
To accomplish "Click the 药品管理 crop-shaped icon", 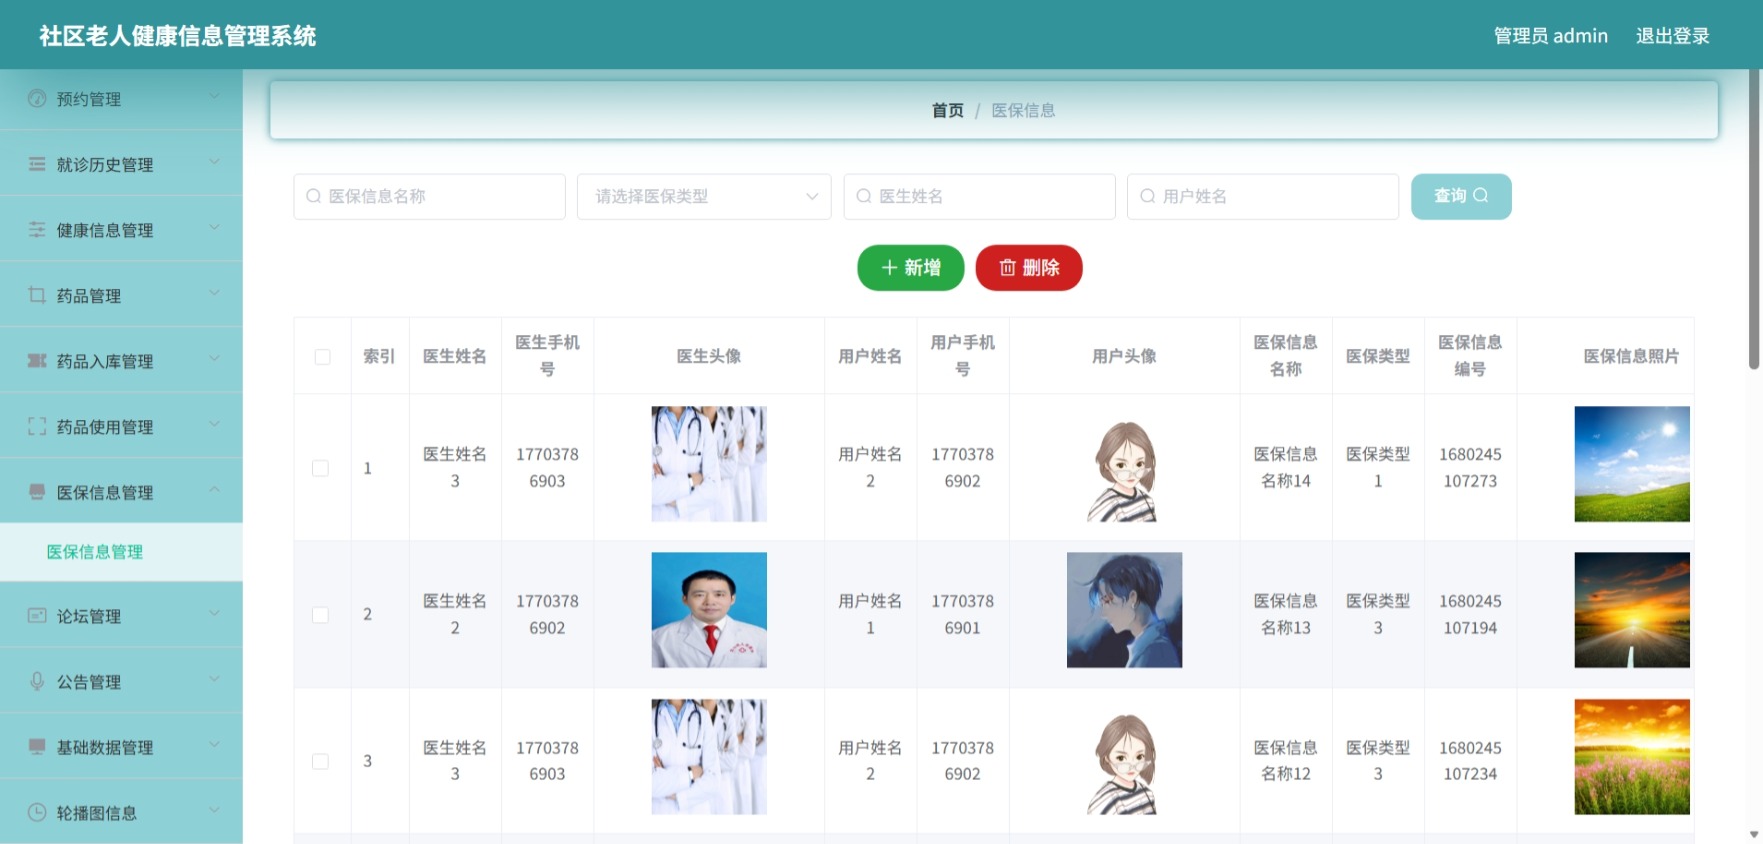I will (37, 295).
